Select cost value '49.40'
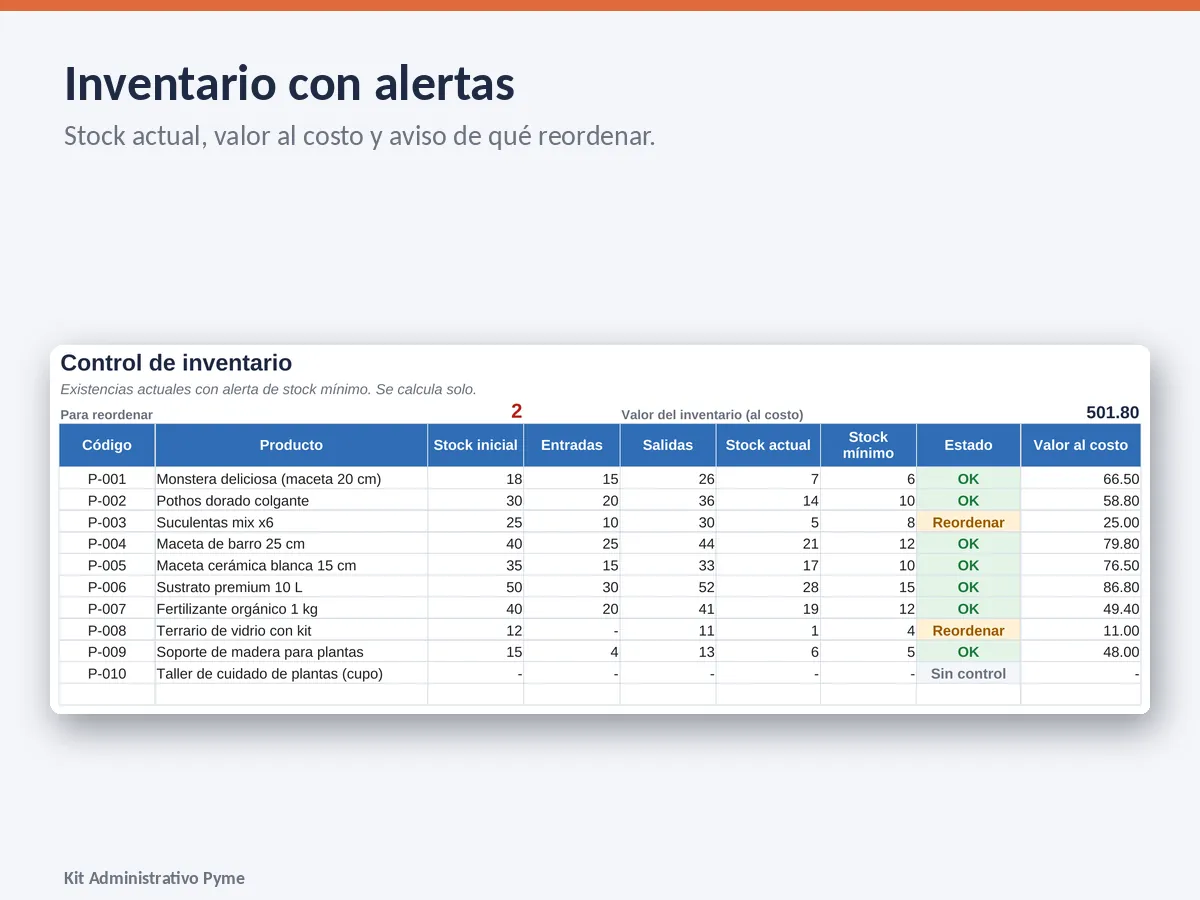1200x900 pixels. tap(1121, 609)
